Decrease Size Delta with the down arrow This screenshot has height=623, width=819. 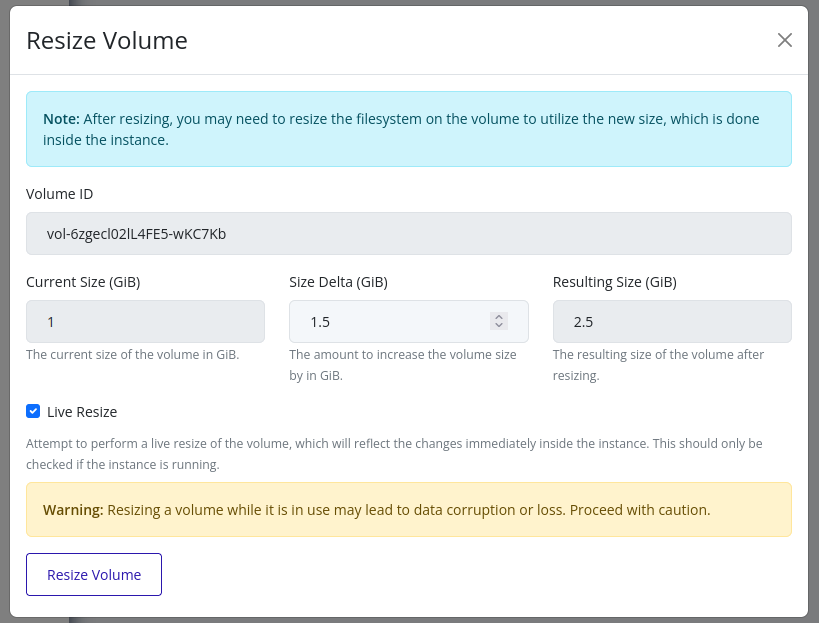pos(499,325)
